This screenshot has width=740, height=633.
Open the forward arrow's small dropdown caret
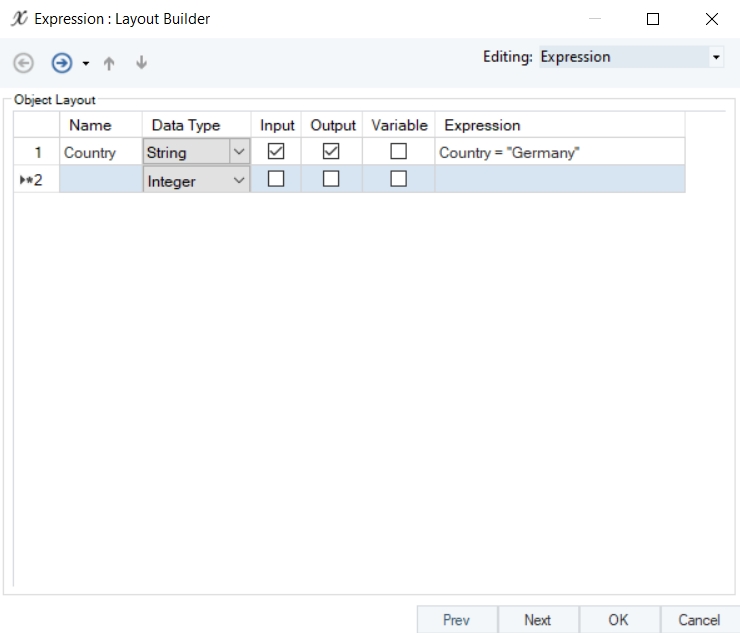click(x=85, y=64)
